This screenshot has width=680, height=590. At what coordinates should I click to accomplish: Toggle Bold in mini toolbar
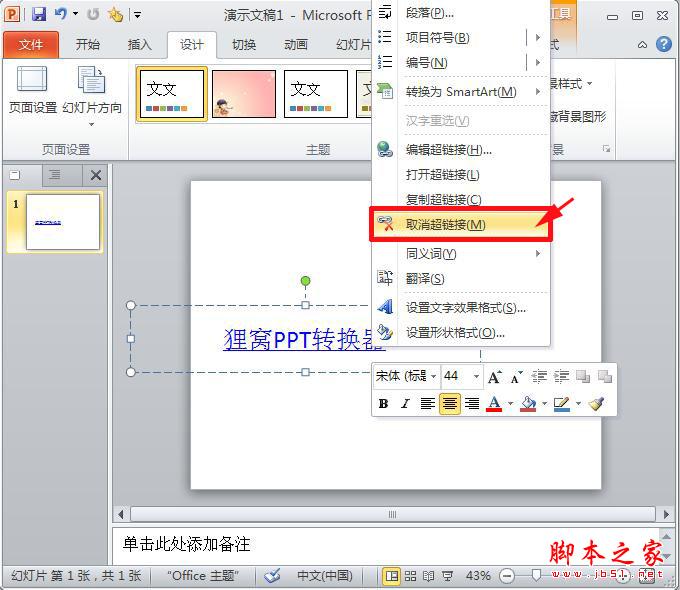click(x=383, y=404)
